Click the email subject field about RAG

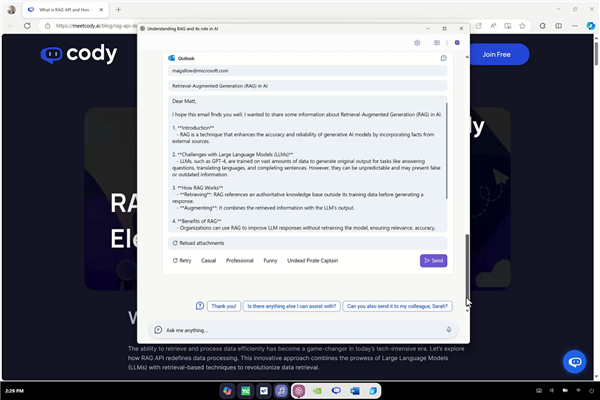[307, 86]
